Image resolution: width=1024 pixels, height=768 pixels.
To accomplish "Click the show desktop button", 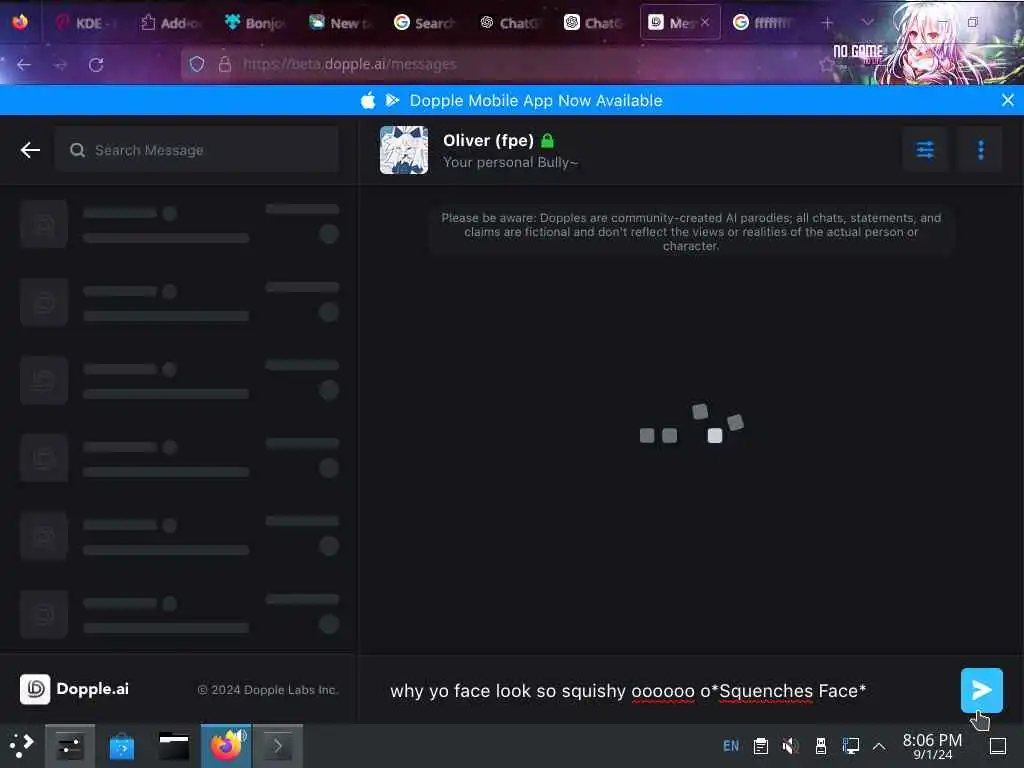I will coord(998,746).
